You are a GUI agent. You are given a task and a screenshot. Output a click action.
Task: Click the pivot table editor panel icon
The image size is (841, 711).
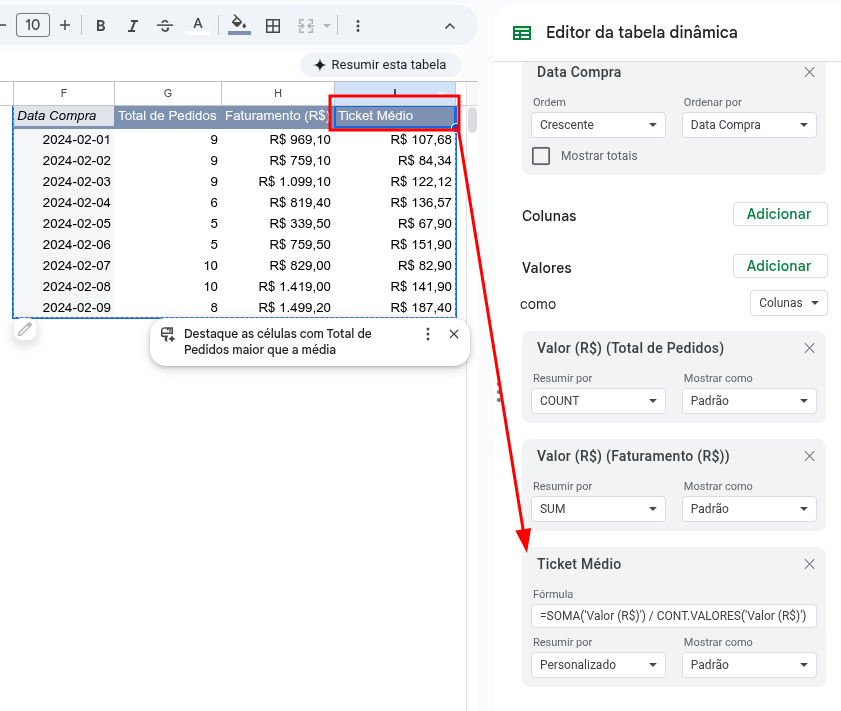click(x=521, y=33)
